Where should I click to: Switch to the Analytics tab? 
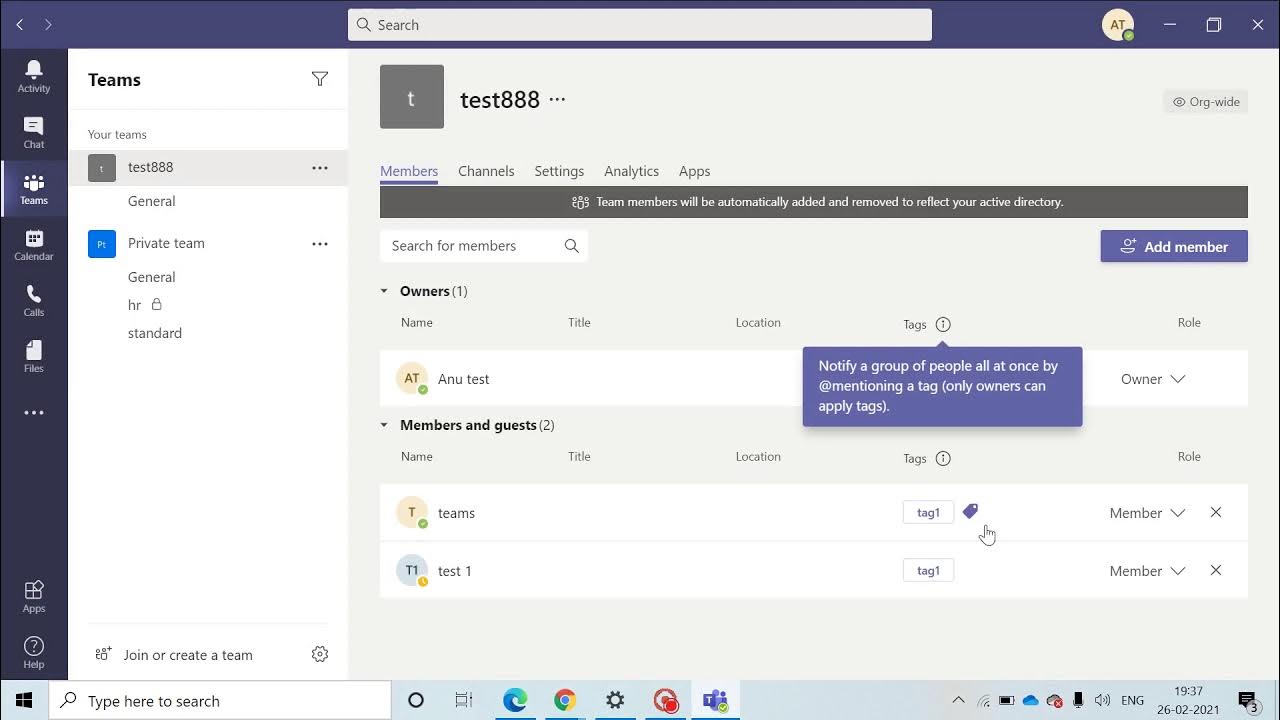coord(631,171)
